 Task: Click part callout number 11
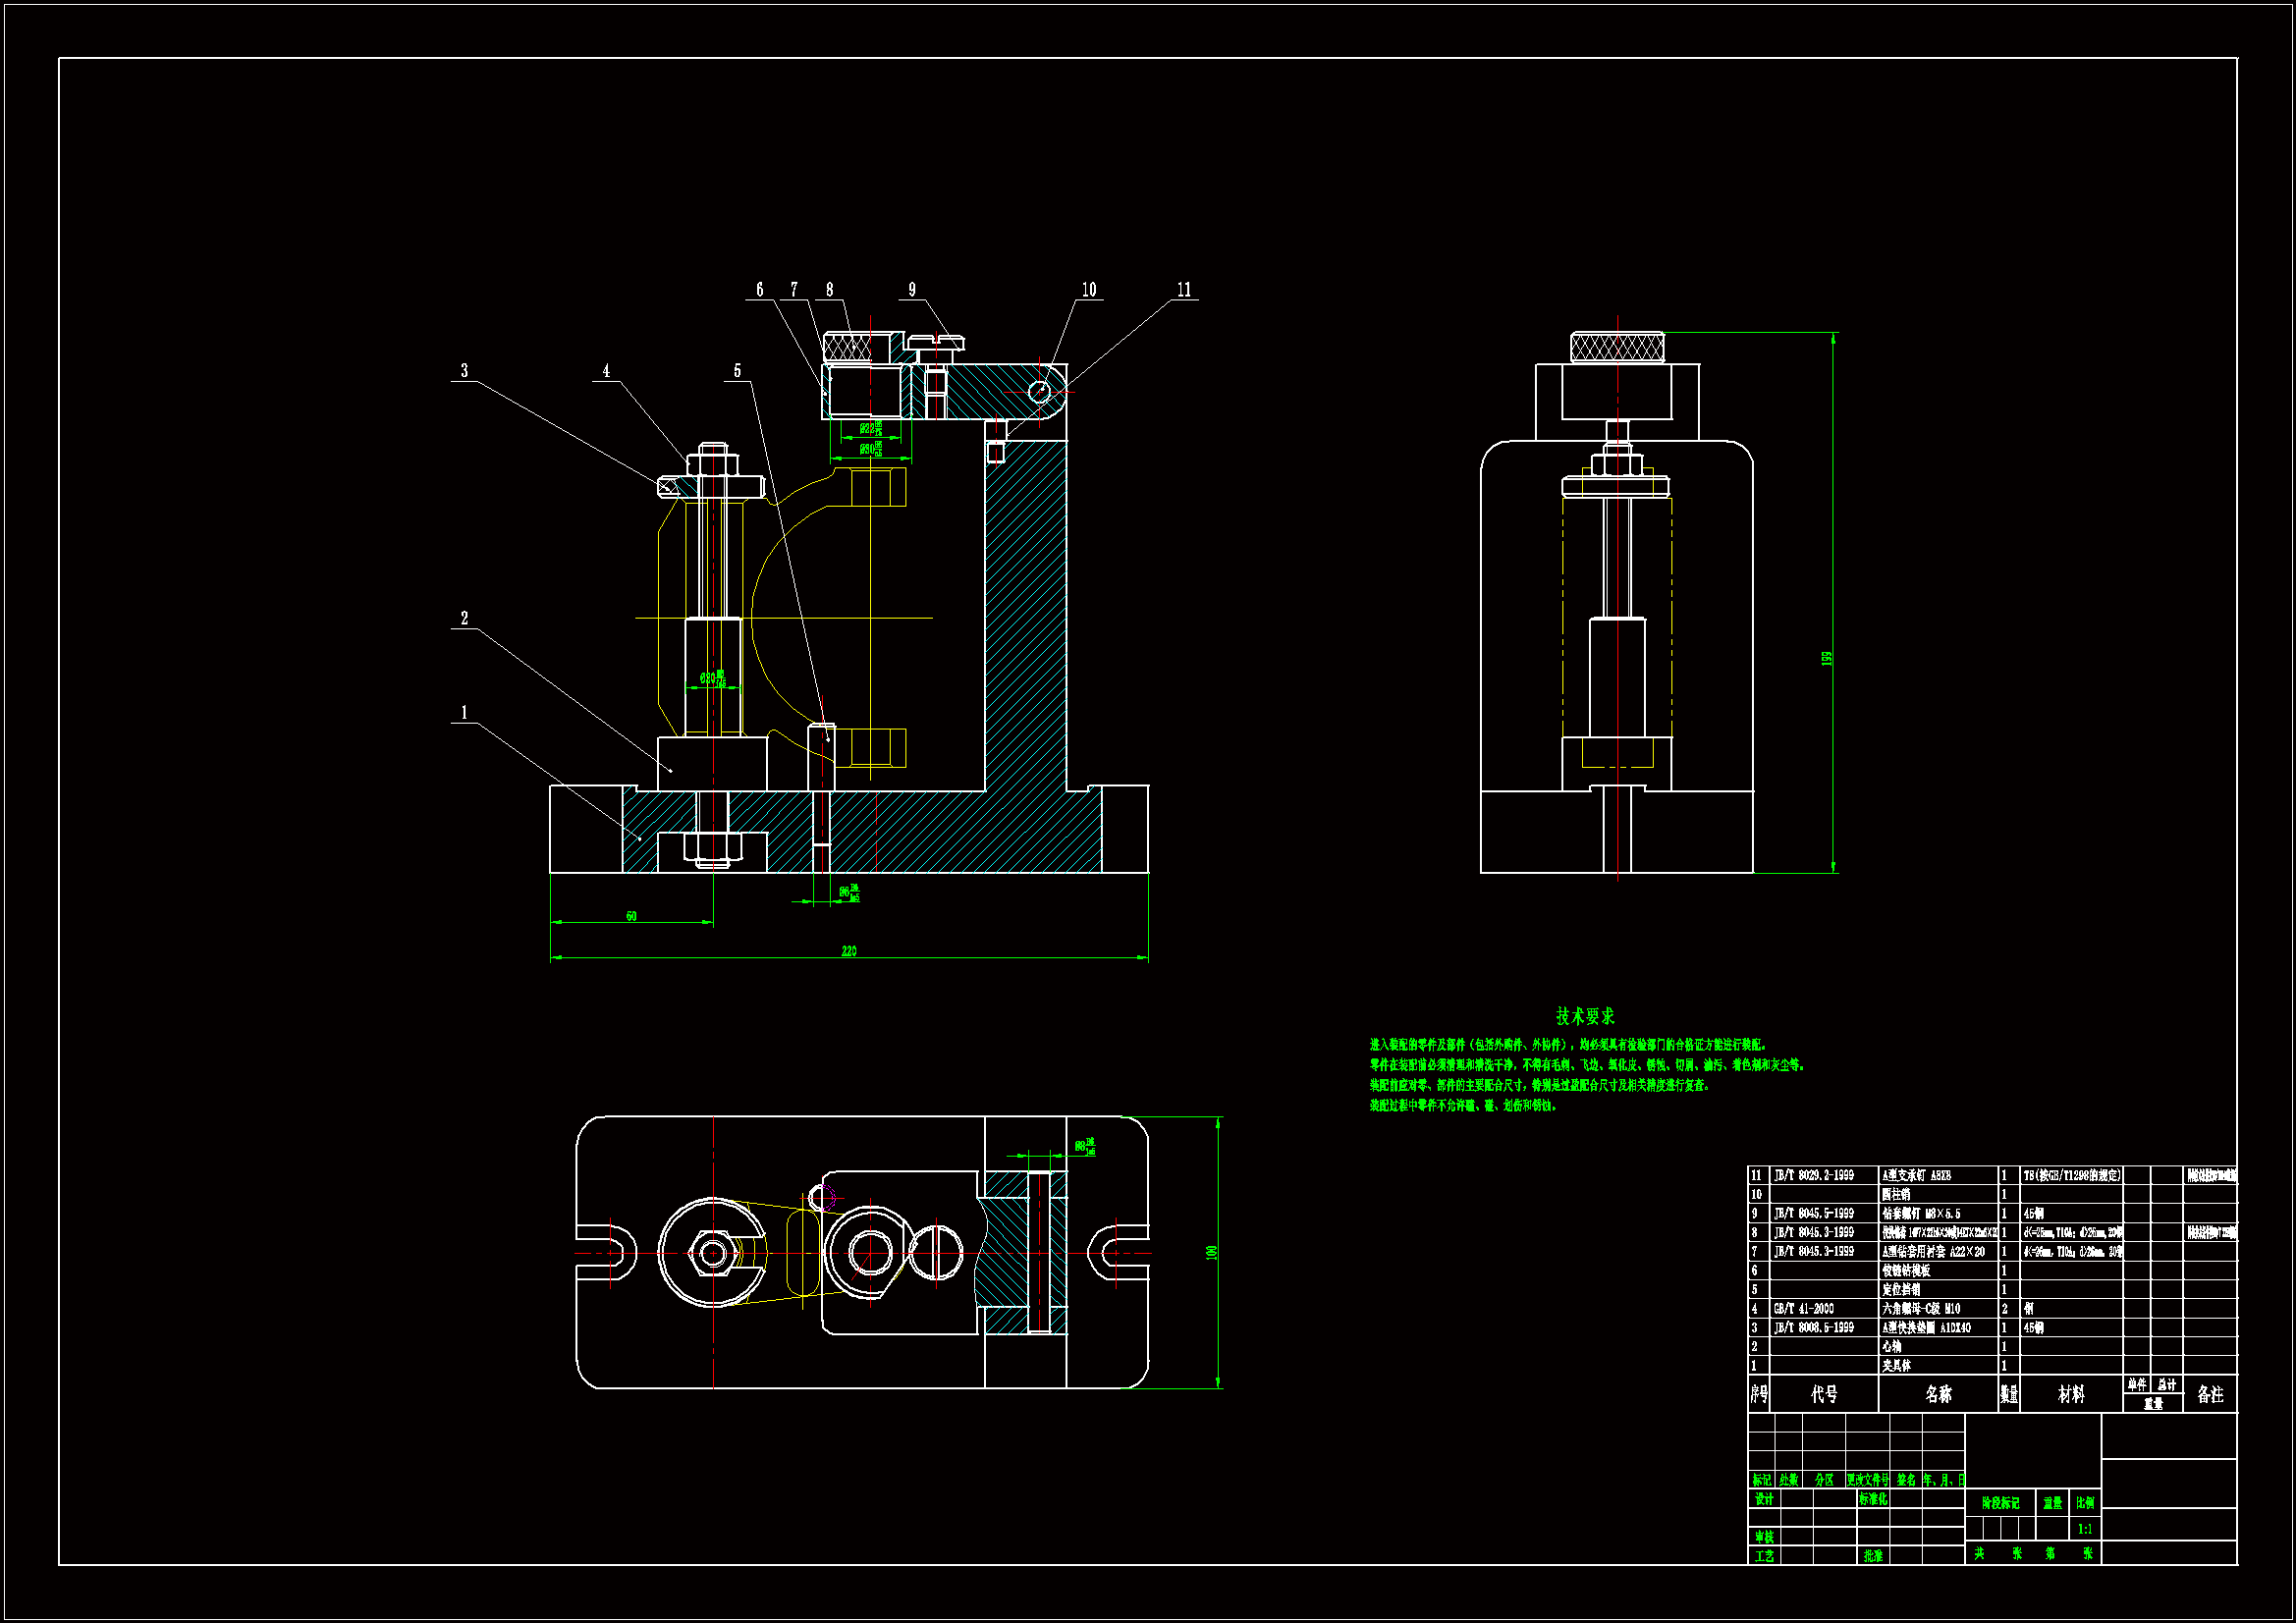tap(1184, 290)
